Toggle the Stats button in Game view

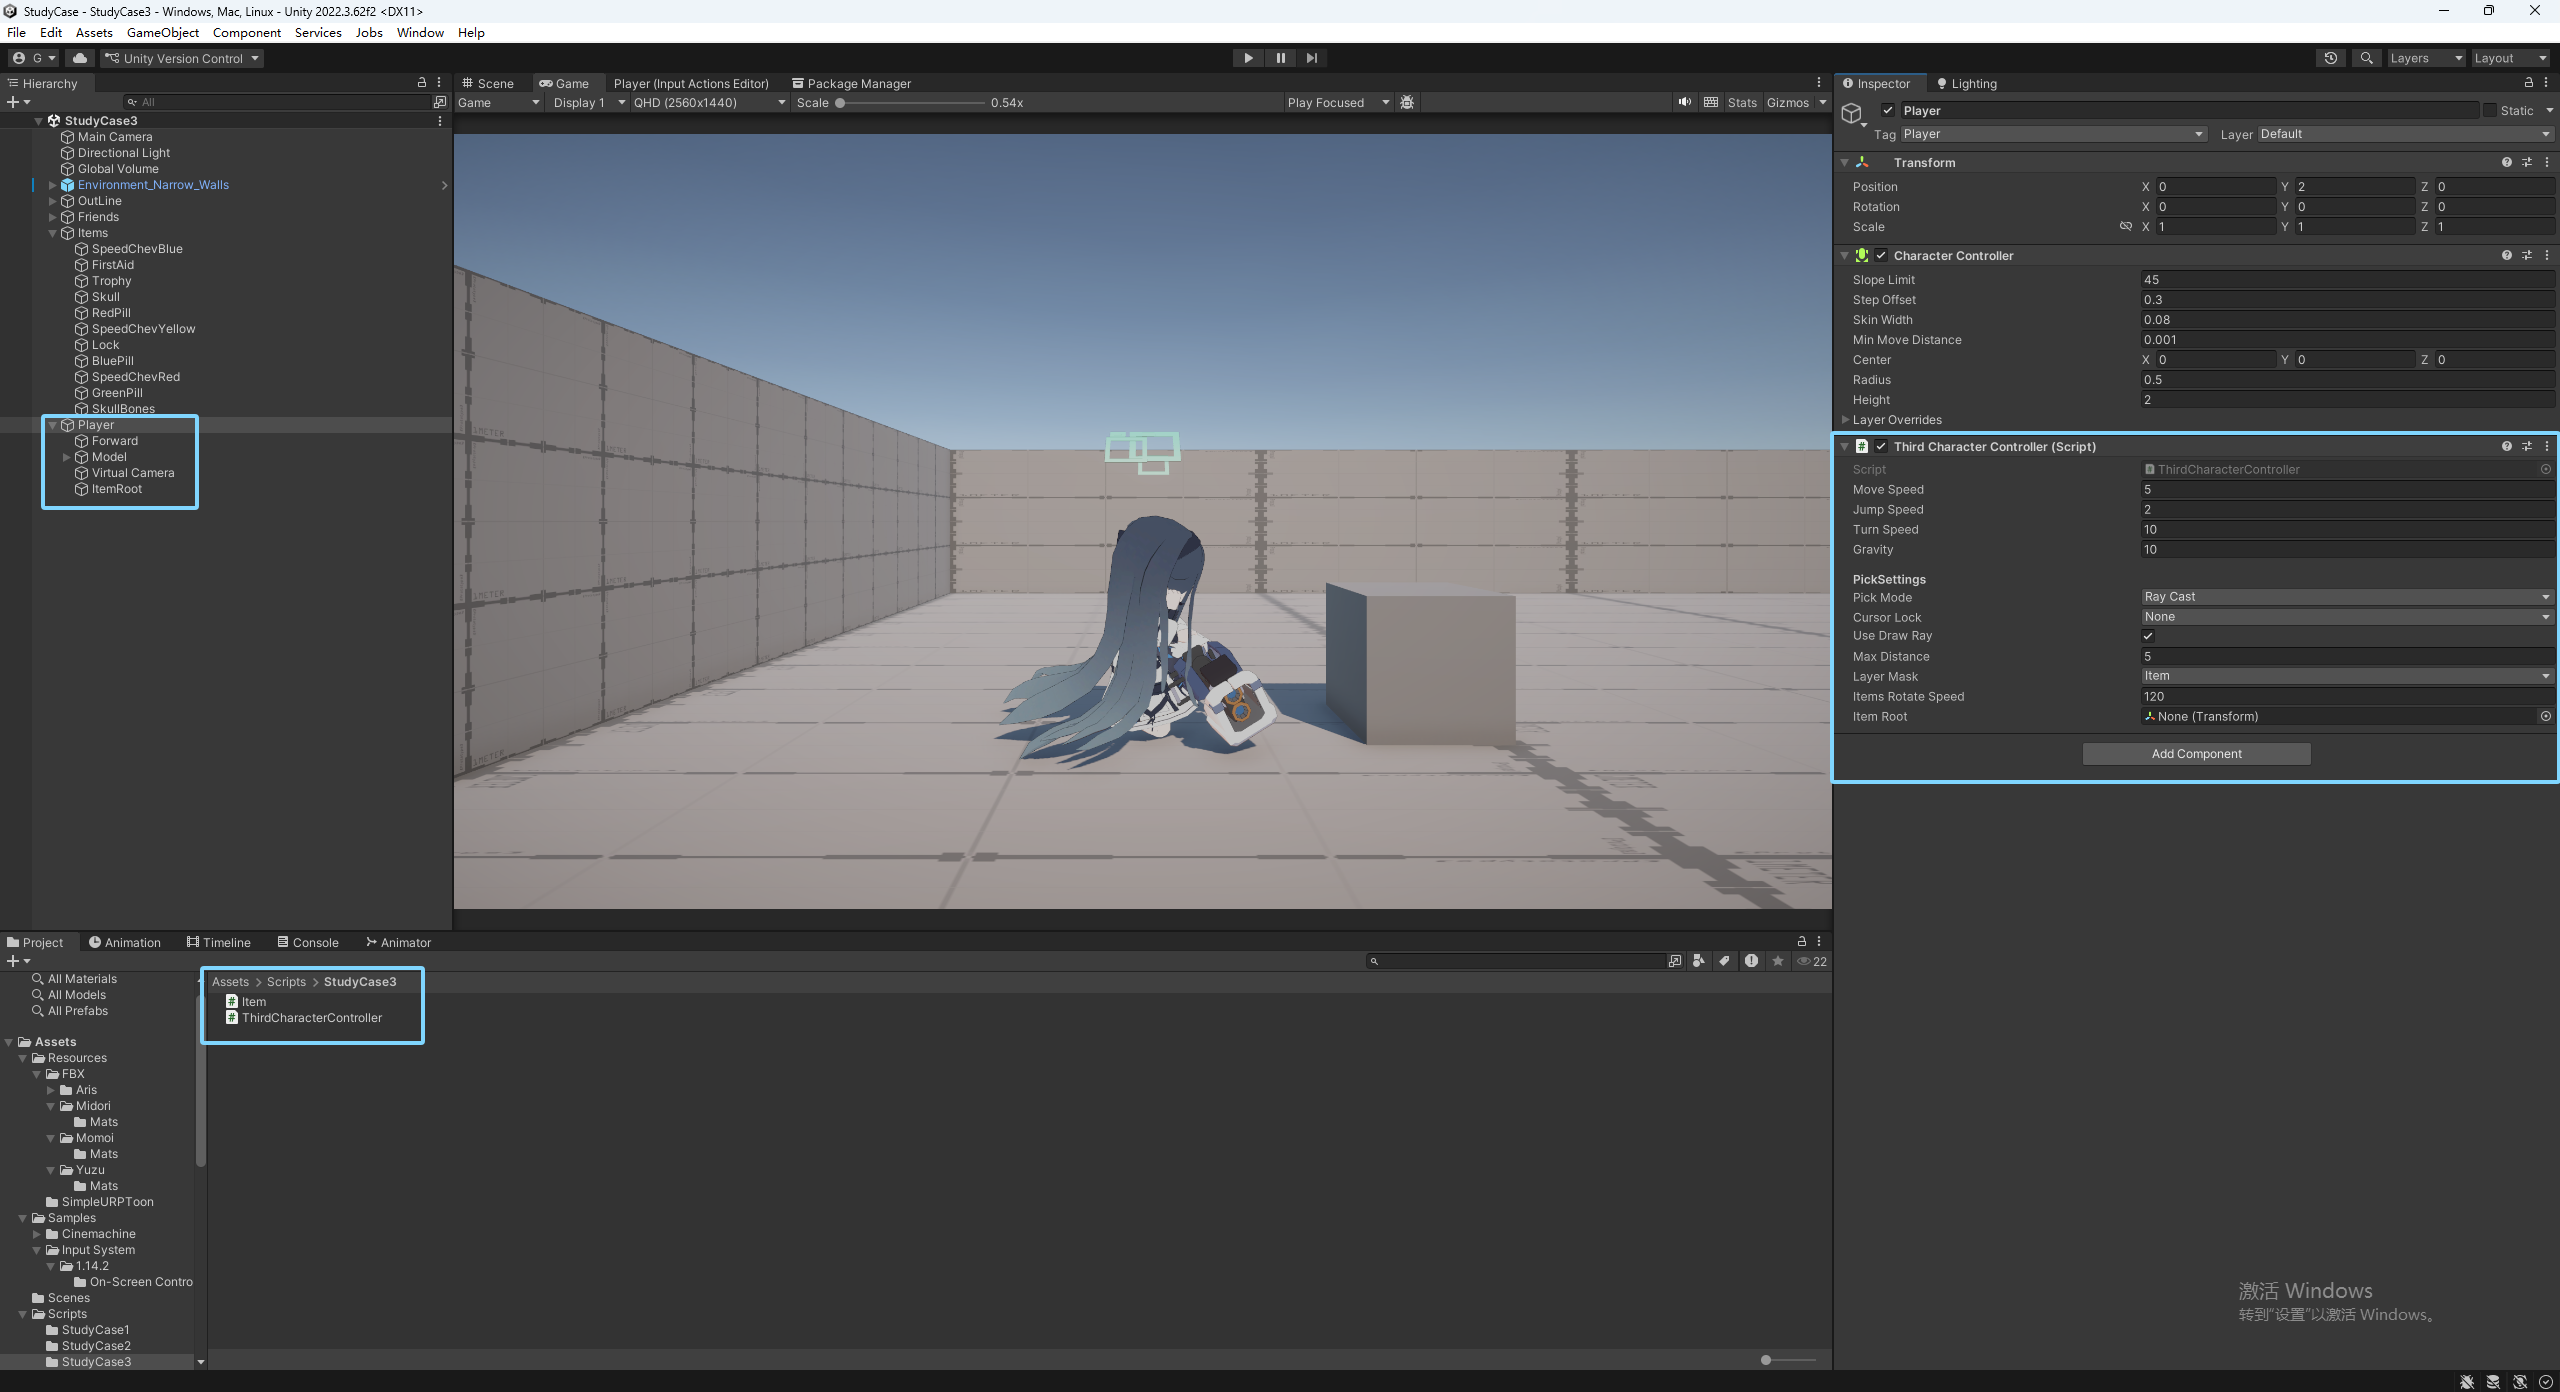[1741, 102]
